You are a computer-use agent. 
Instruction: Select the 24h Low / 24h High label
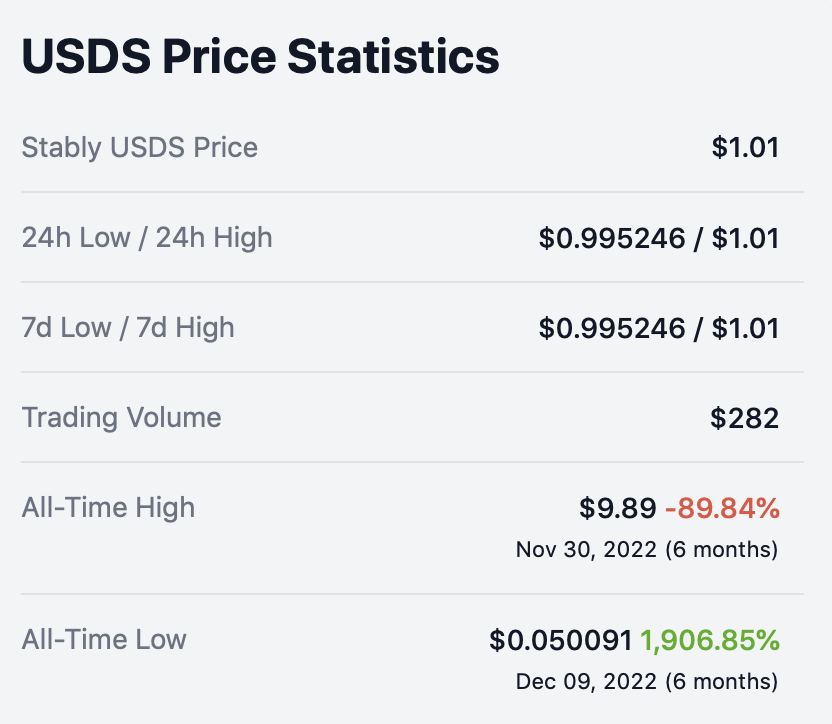[x=147, y=238]
